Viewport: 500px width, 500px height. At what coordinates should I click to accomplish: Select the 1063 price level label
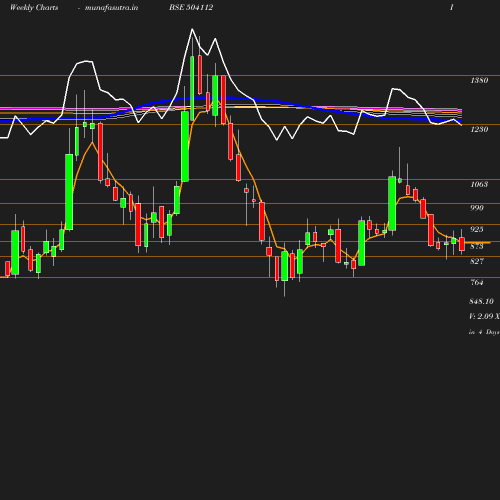[479, 184]
